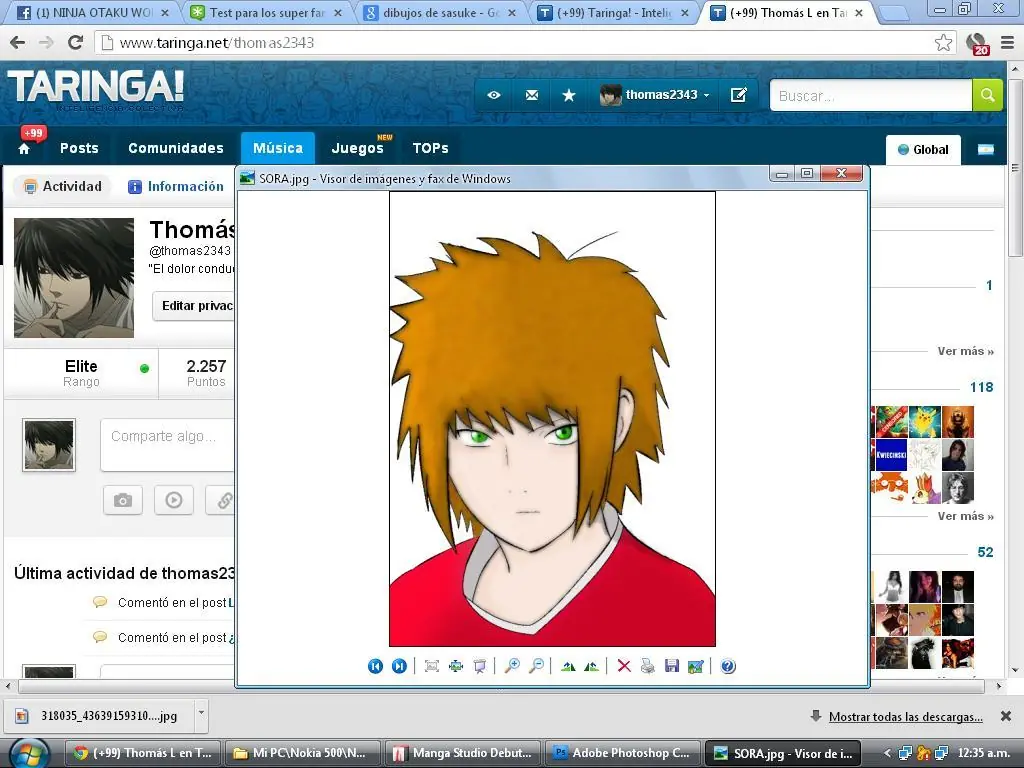This screenshot has width=1024, height=768.
Task: Click extension icon with 20 badge
Action: (x=978, y=44)
